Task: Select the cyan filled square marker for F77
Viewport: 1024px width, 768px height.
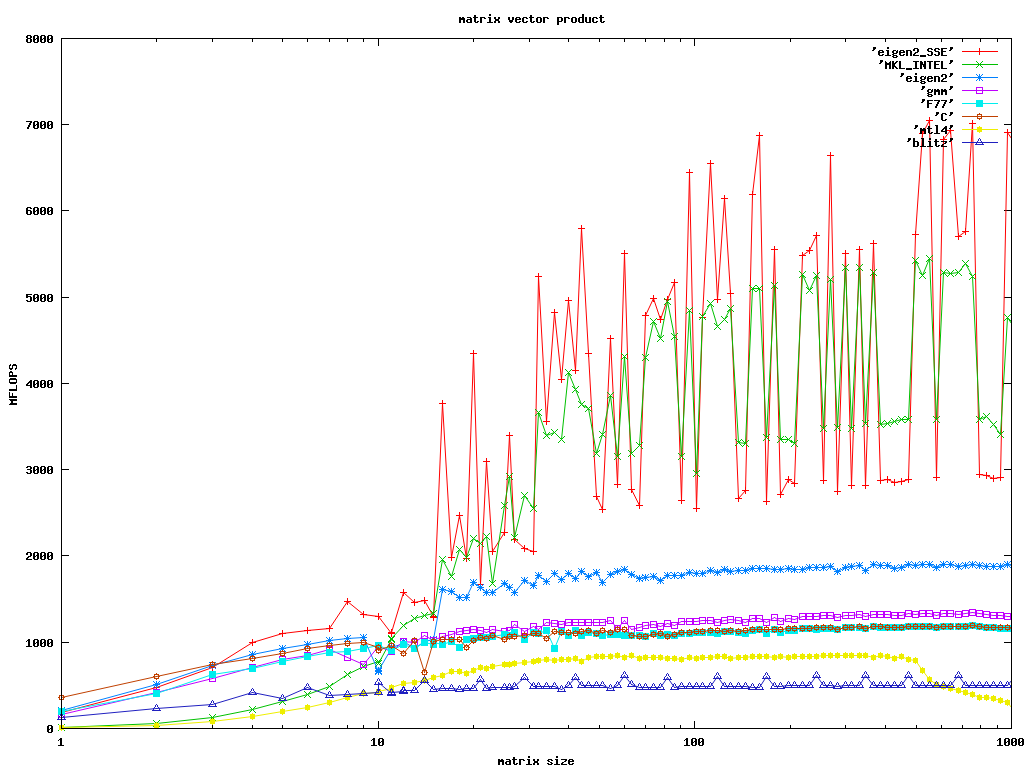Action: 980,103
